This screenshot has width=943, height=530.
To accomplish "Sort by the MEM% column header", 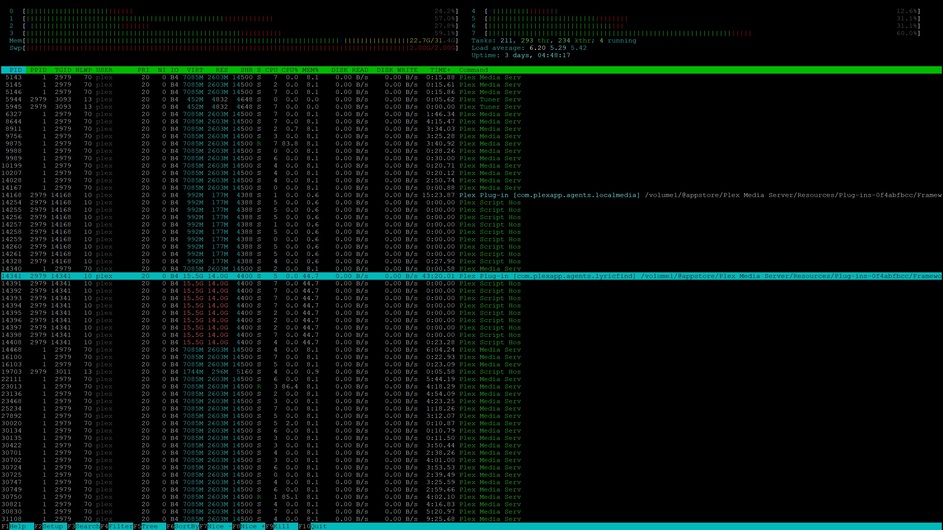I will point(310,70).
